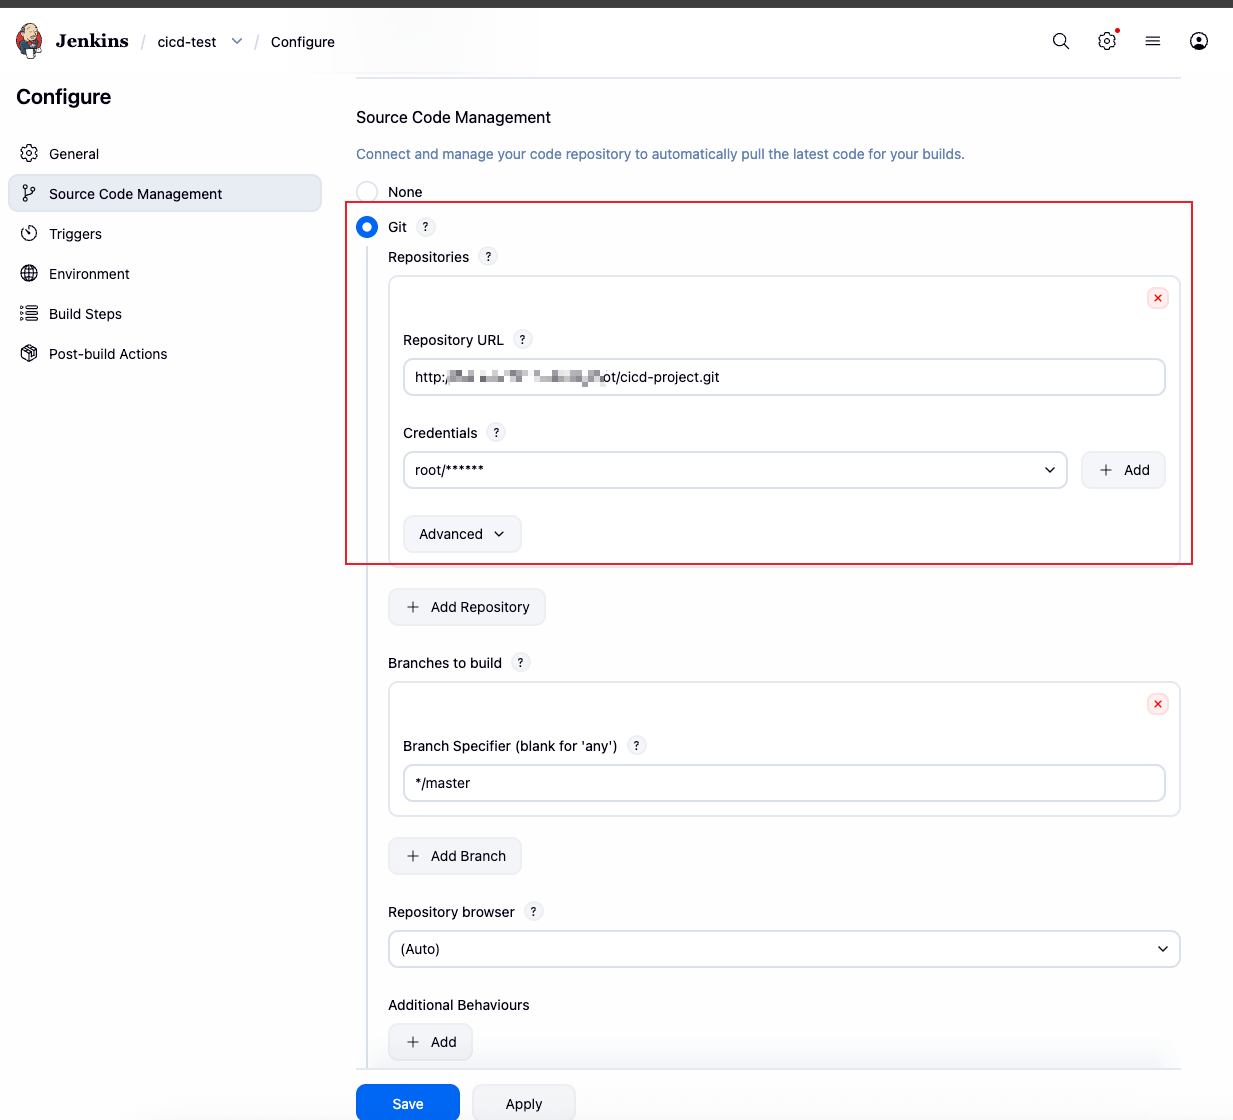The image size is (1233, 1120).
Task: Click Add Branch button
Action: [x=455, y=856]
